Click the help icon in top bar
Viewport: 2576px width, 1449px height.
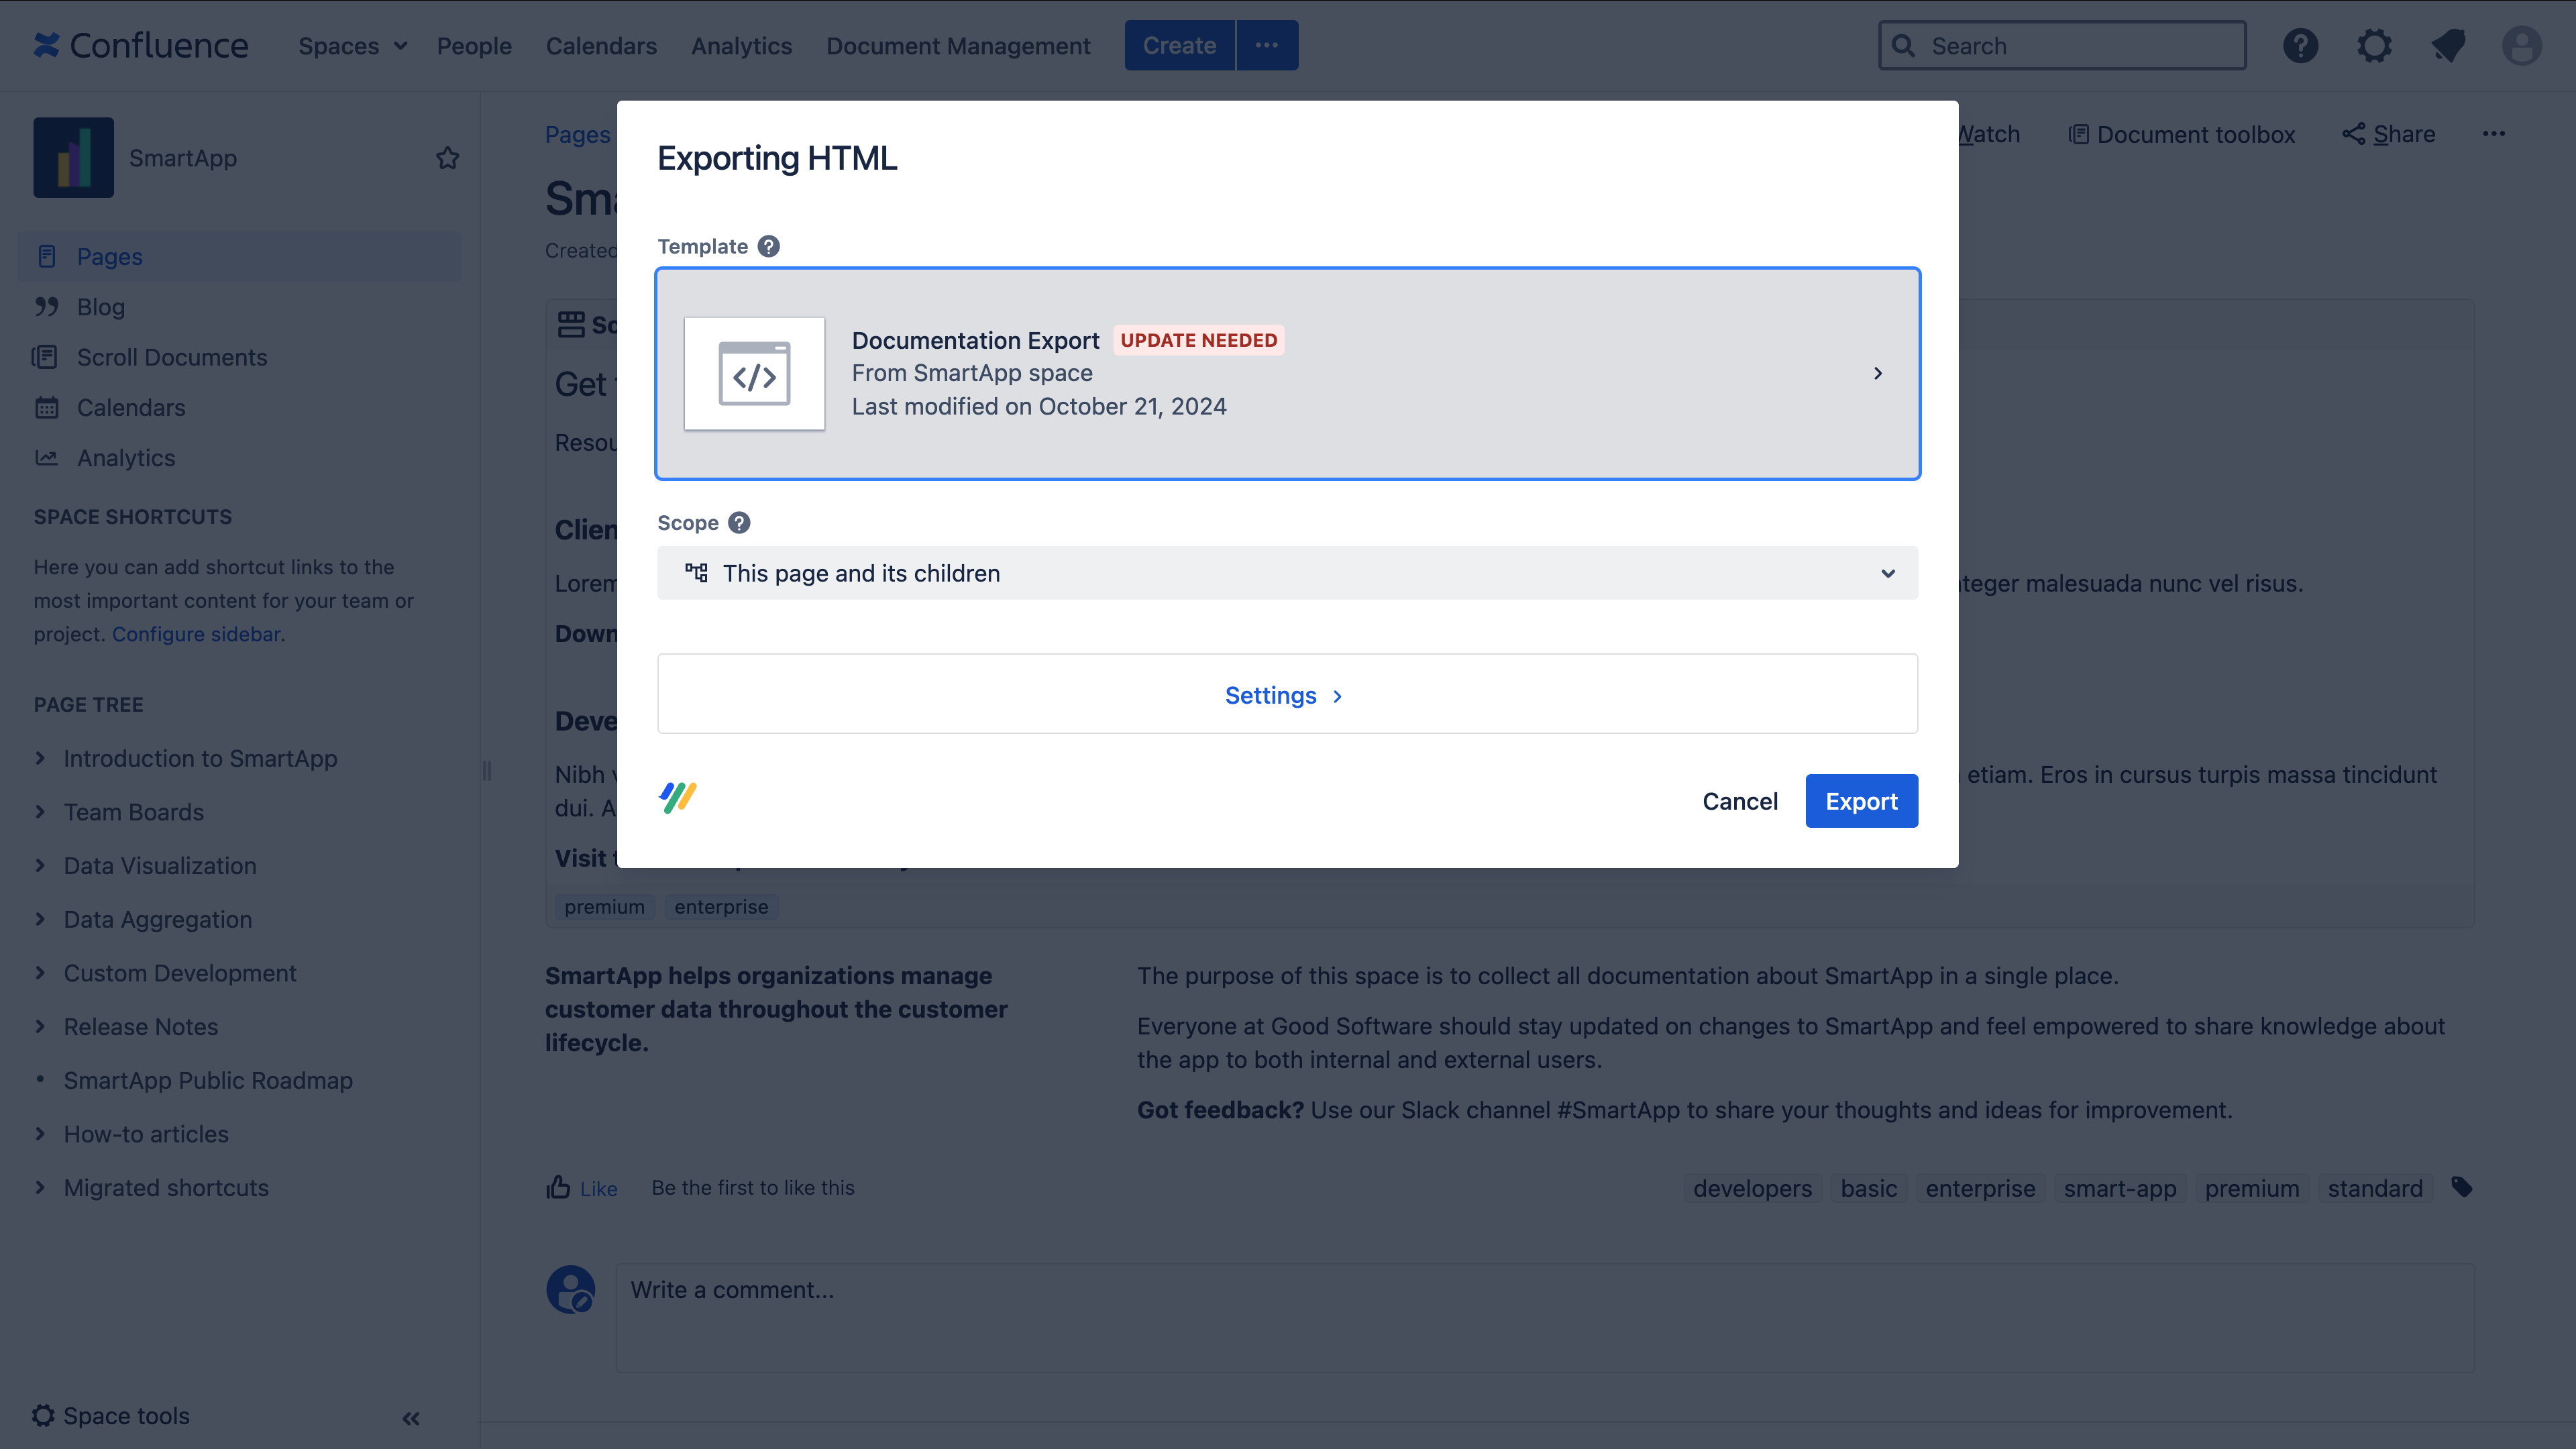[x=2300, y=46]
